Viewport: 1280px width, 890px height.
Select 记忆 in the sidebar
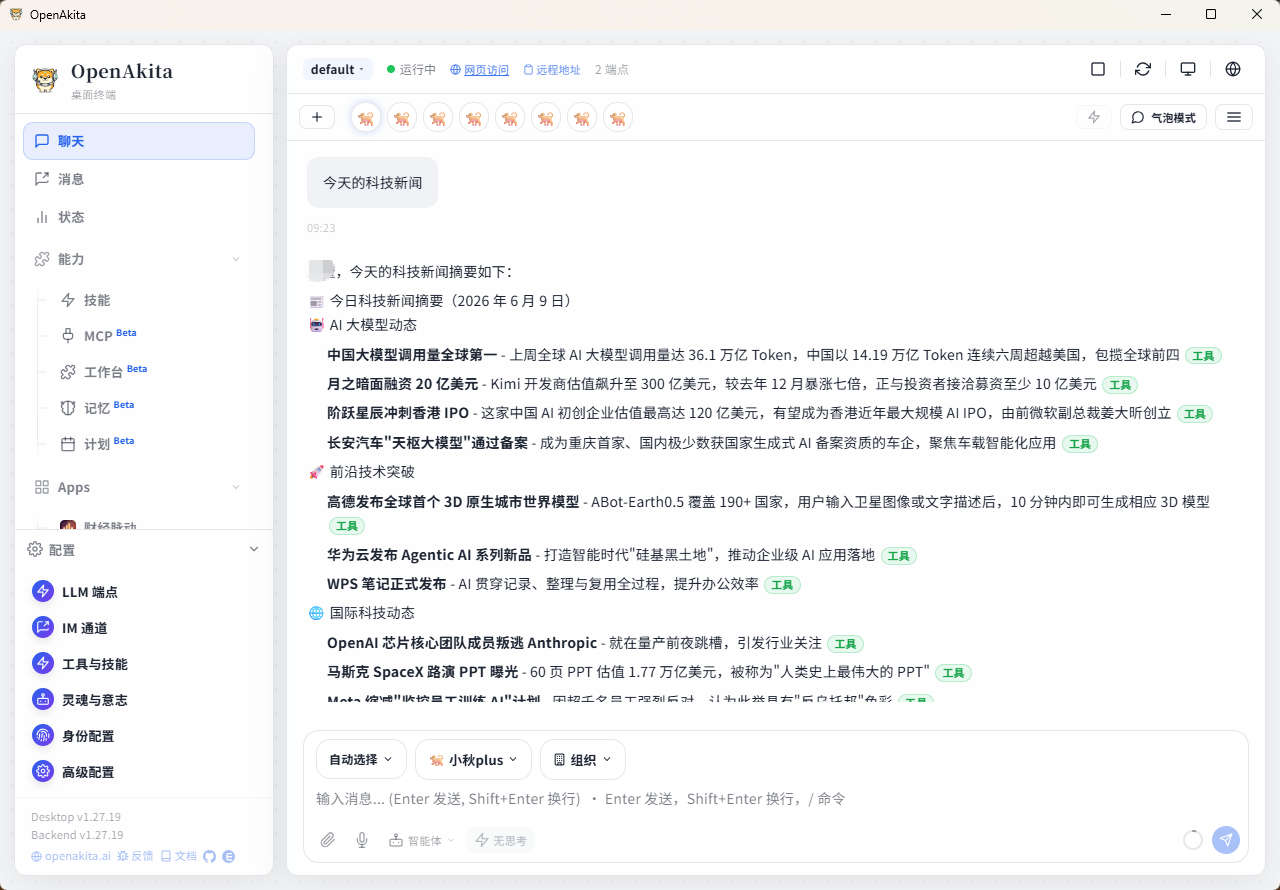click(x=152, y=408)
